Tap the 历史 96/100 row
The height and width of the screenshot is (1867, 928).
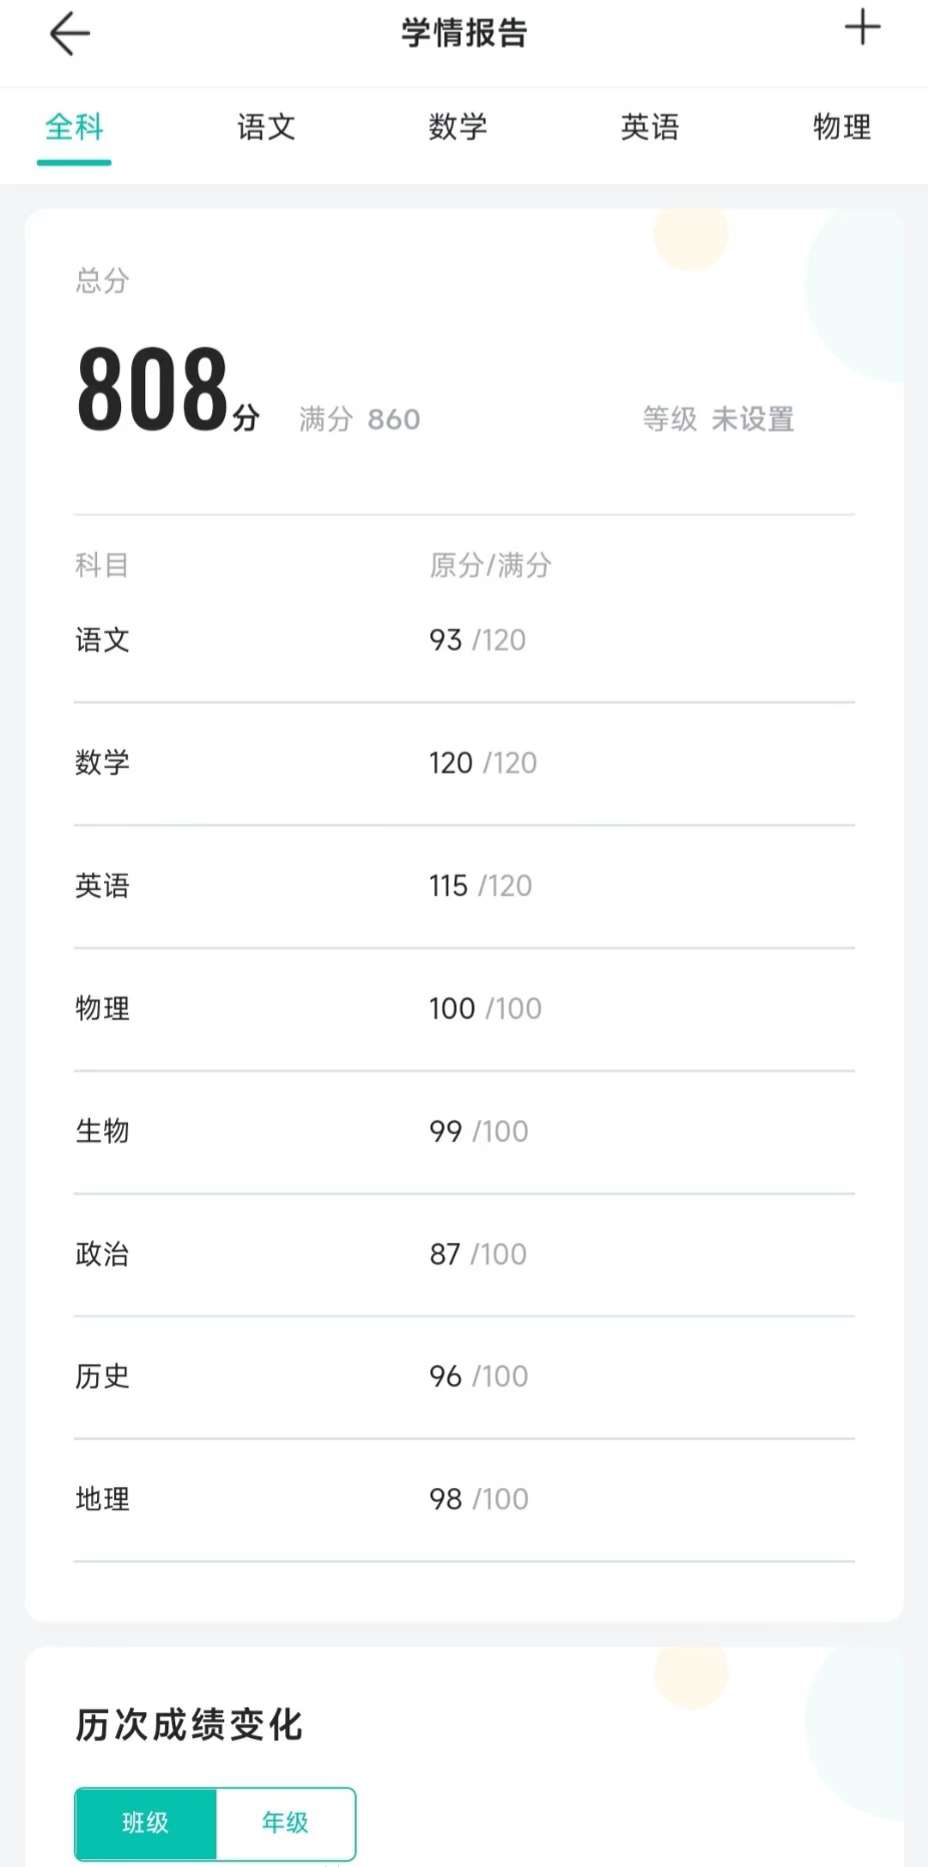tap(464, 1376)
